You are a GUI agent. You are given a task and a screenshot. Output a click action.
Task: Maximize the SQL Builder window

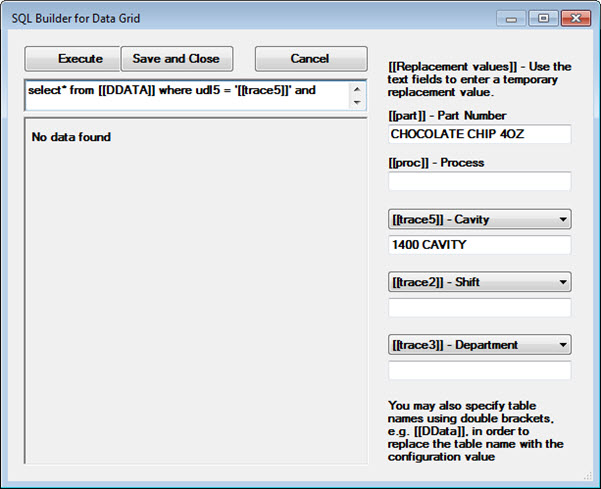click(x=543, y=18)
